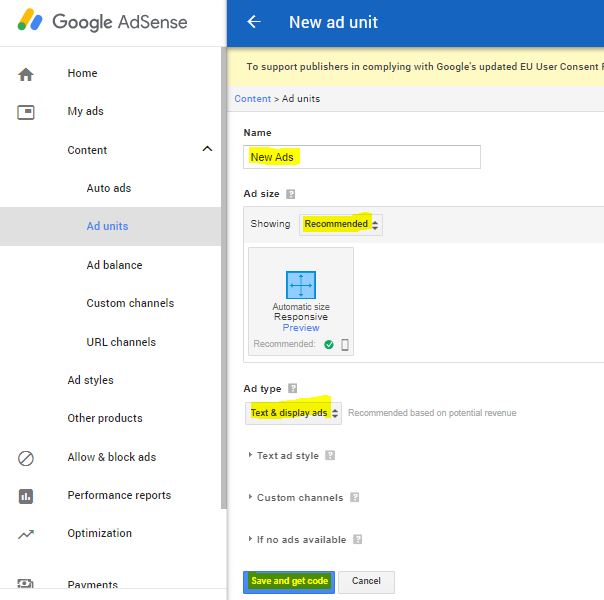Click the Allow & block ads circle icon
This screenshot has height=600, width=604.
tap(26, 458)
